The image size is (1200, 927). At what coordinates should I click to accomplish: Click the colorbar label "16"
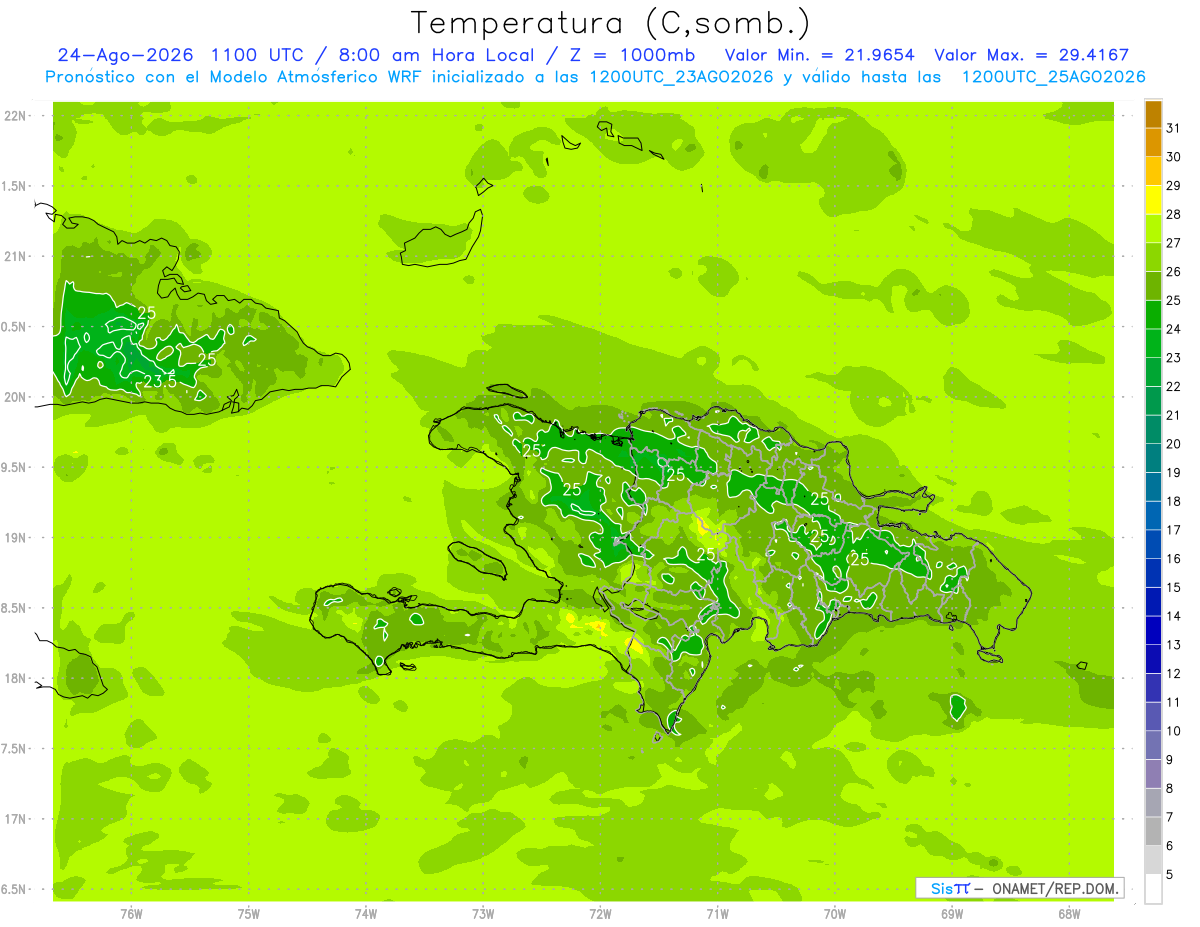pos(1174,558)
